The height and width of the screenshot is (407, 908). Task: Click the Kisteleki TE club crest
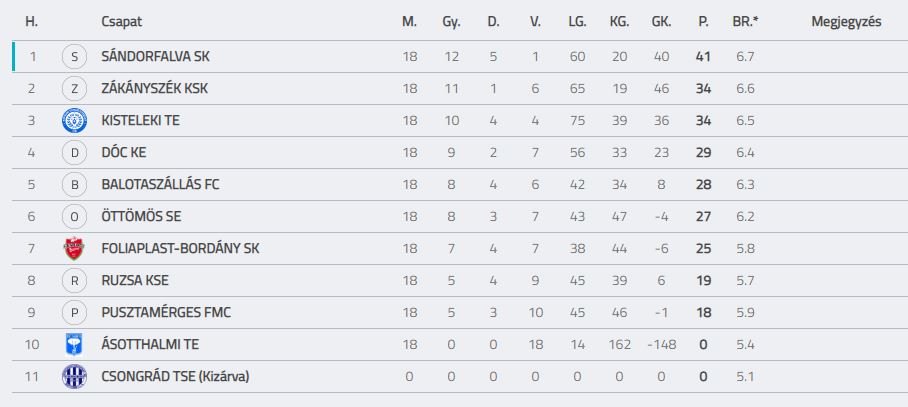[74, 120]
